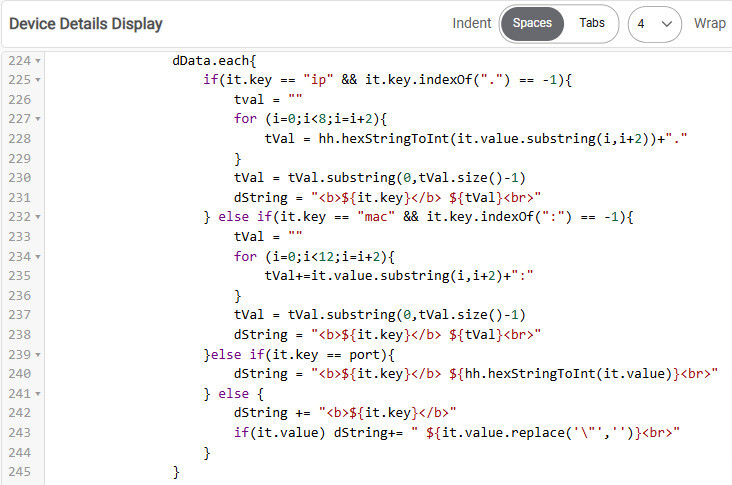Image resolution: width=732 pixels, height=485 pixels.
Task: Fold the ip if-block at line 225
Action: (x=38, y=79)
